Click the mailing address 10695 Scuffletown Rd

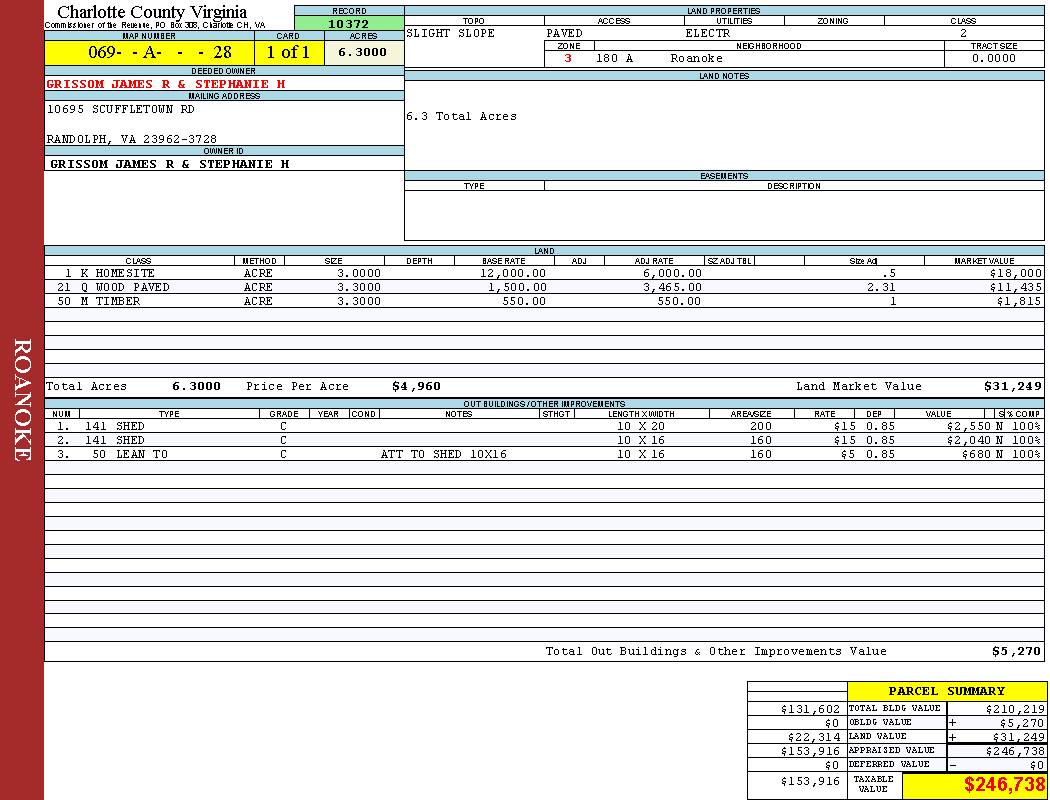[121, 109]
